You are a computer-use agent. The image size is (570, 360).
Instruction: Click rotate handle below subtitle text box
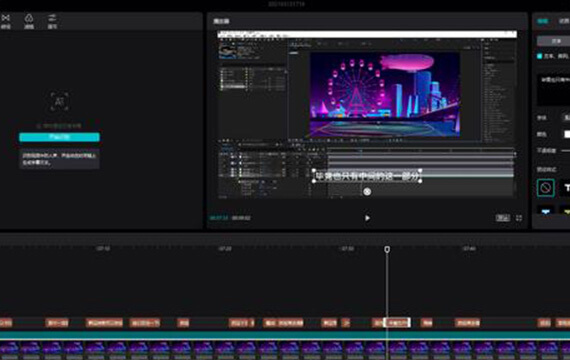coord(367,192)
